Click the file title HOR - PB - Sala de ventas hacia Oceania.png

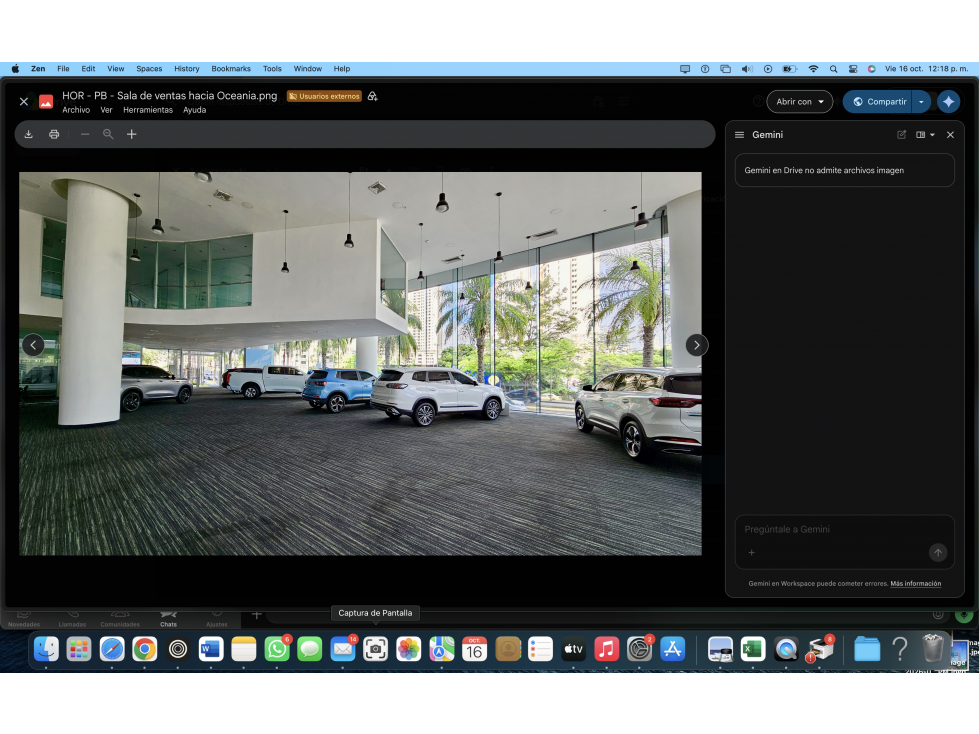tap(169, 95)
